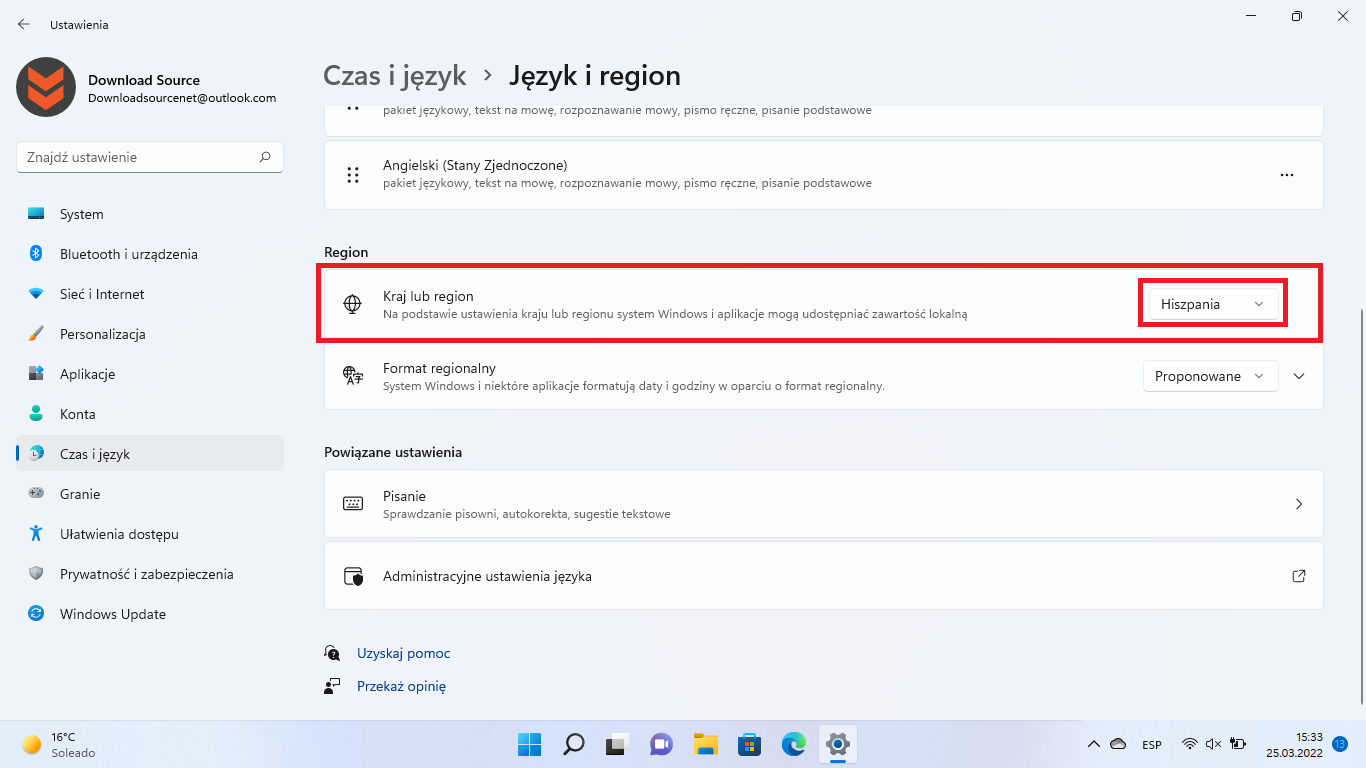The image size is (1366, 768).
Task: Click the back arrow in Ustawienia header
Action: click(x=24, y=24)
